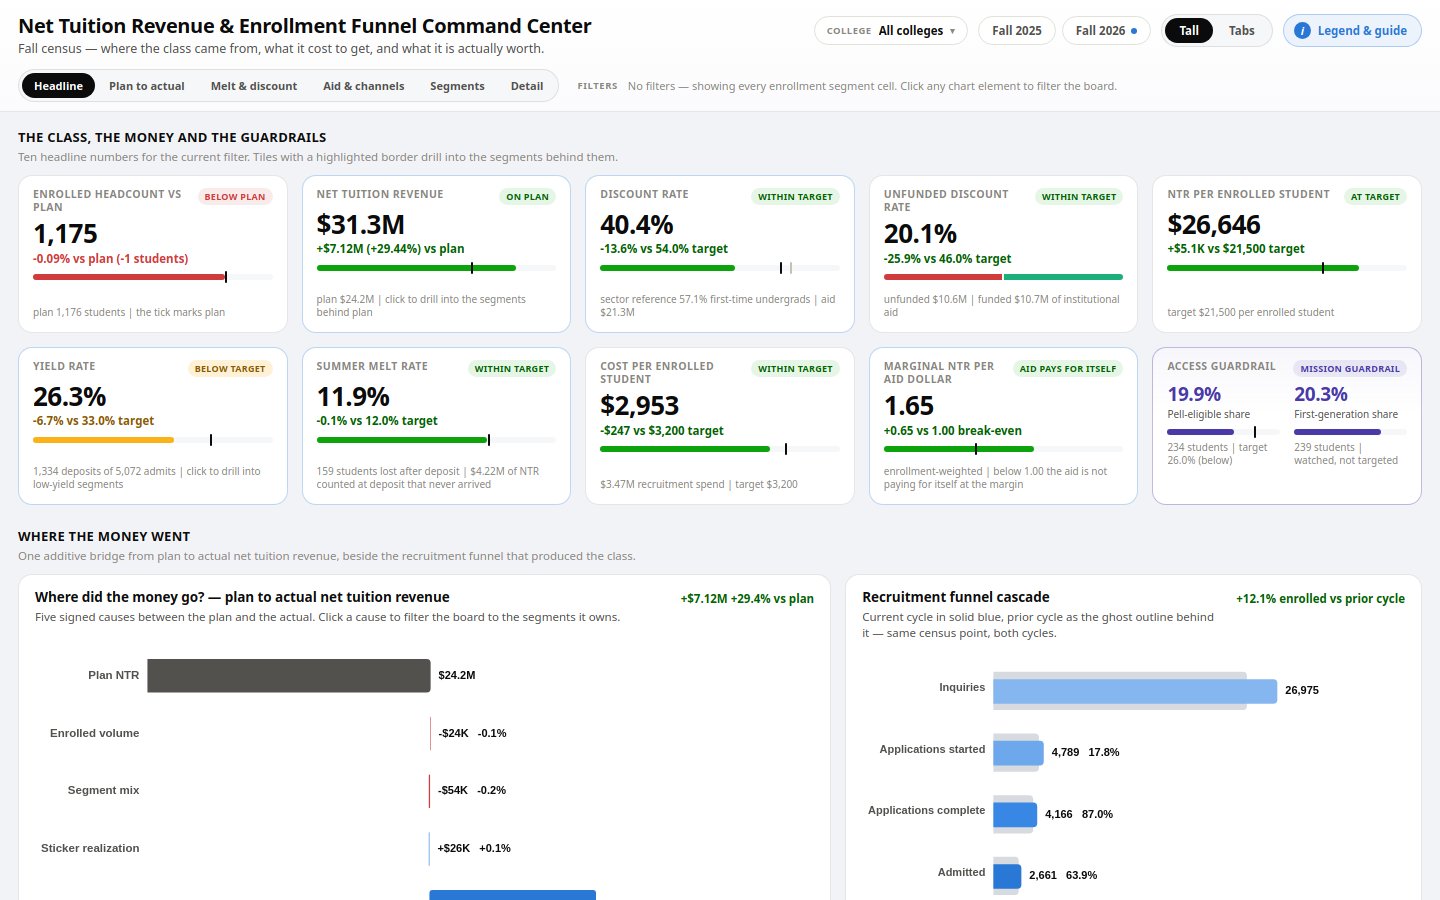
Task: Click the AT TARGET status badge
Action: pos(1375,197)
